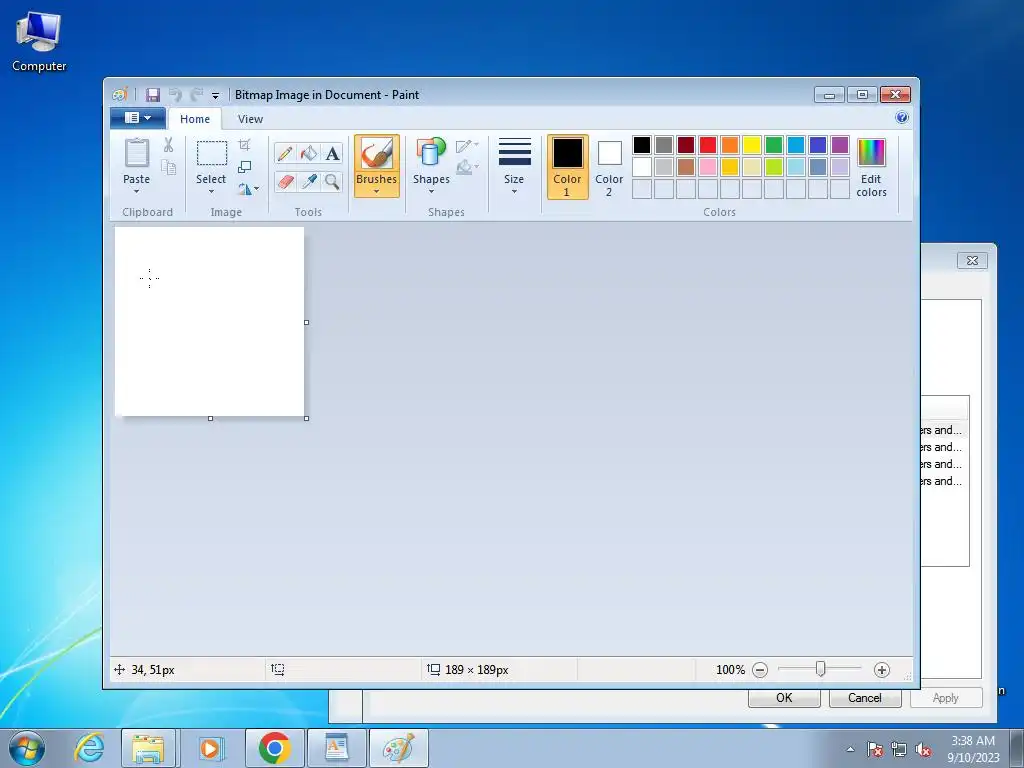1024x768 pixels.
Task: Expand the Brushes dropdown arrow
Action: [x=377, y=191]
